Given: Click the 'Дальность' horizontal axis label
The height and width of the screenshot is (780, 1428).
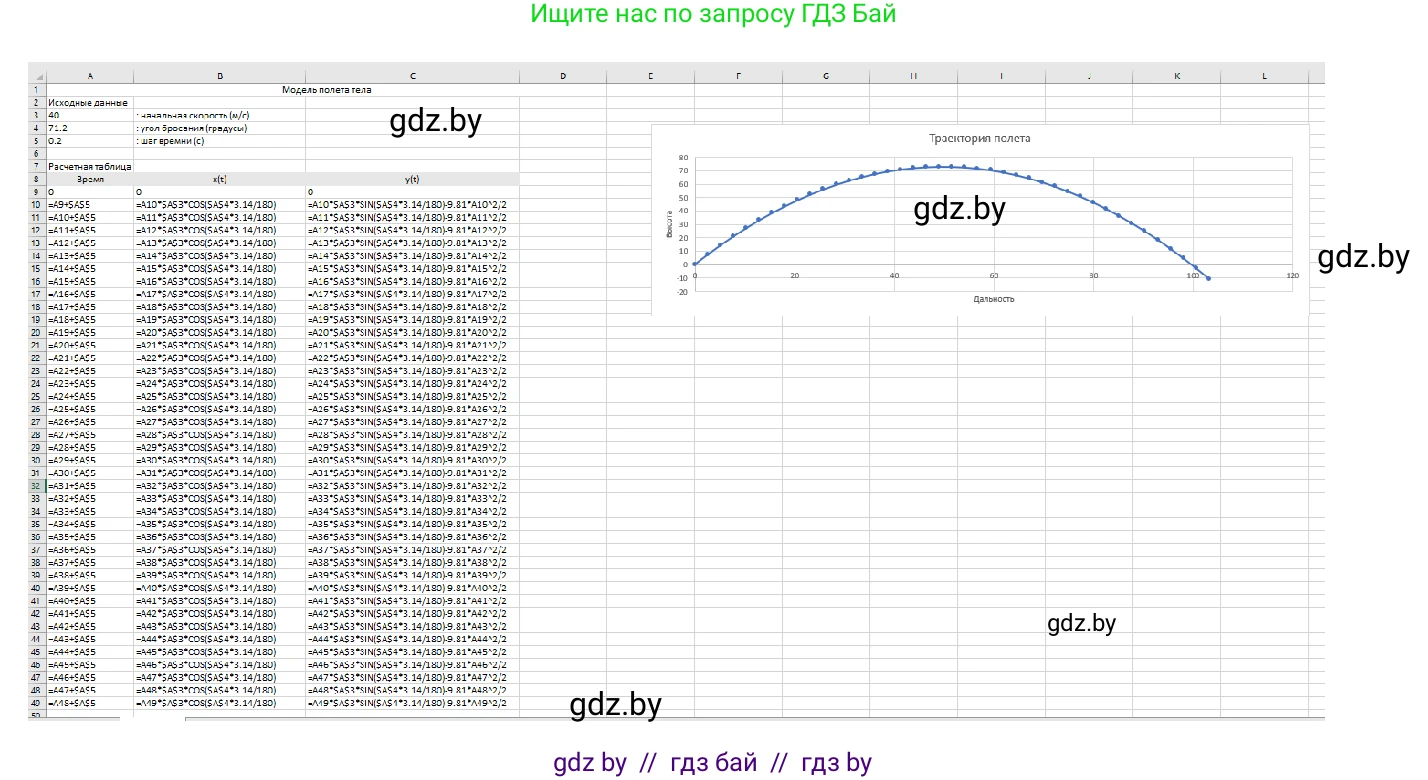Looking at the screenshot, I should point(993,298).
